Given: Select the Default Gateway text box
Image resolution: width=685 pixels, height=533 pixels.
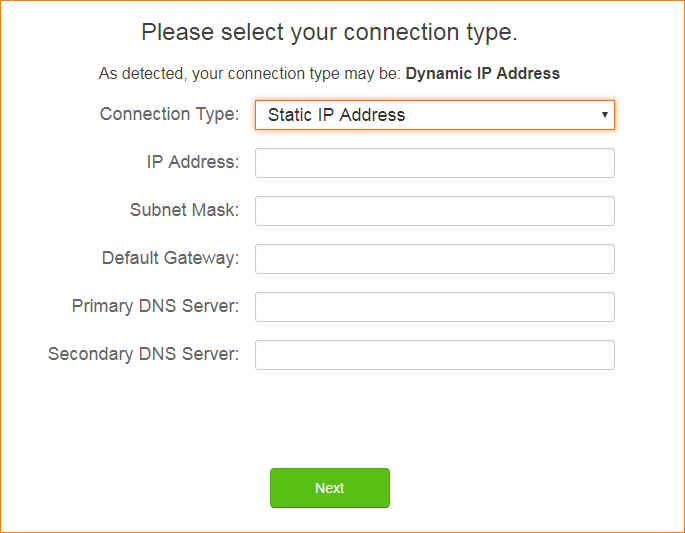Looking at the screenshot, I should pyautogui.click(x=434, y=259).
